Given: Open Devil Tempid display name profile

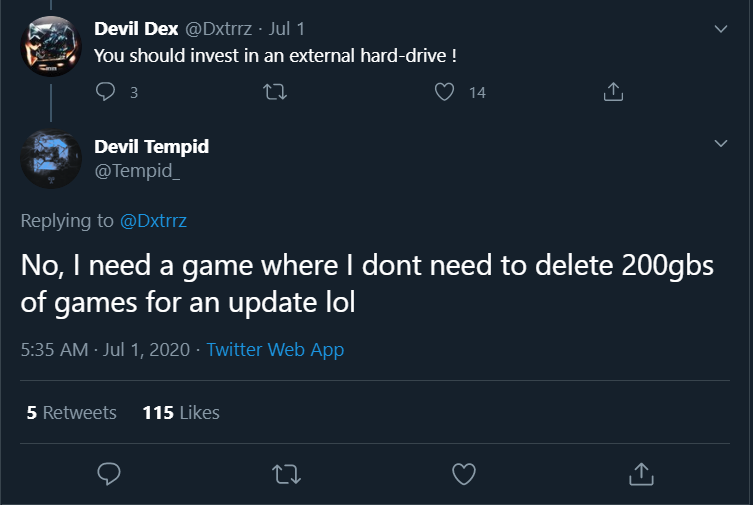Looking at the screenshot, I should click(x=151, y=146).
